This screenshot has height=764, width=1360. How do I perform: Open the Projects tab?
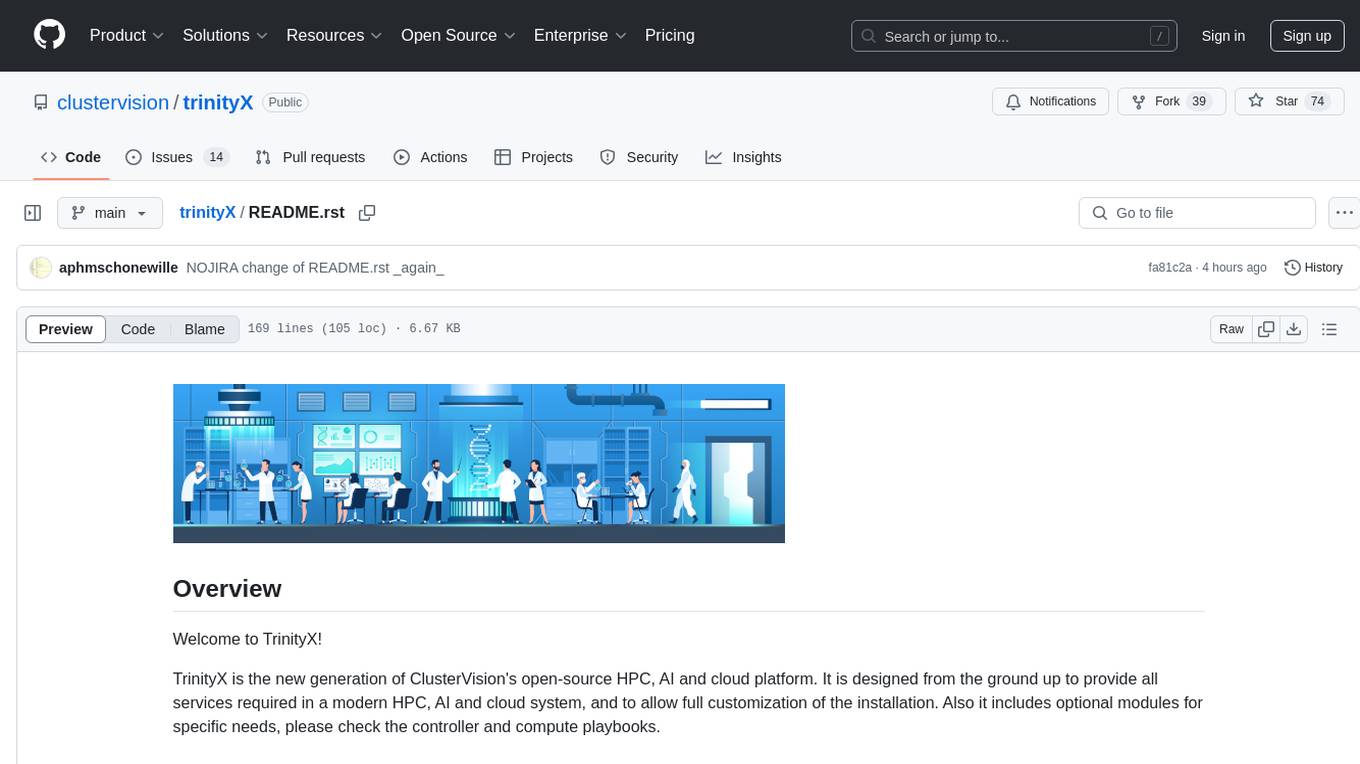pyautogui.click(x=533, y=157)
